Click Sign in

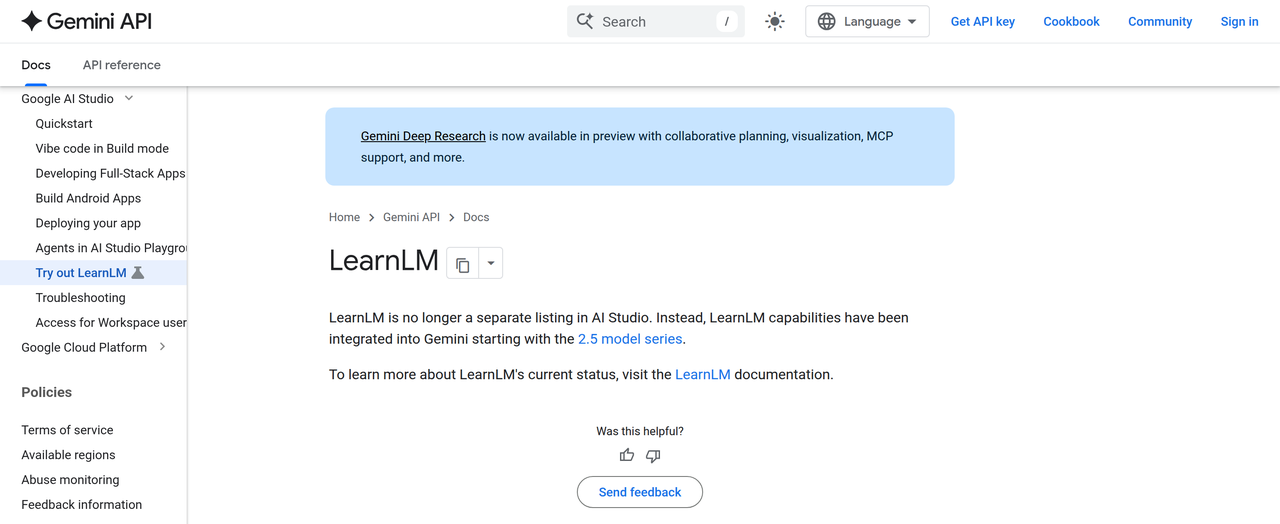coord(1239,21)
